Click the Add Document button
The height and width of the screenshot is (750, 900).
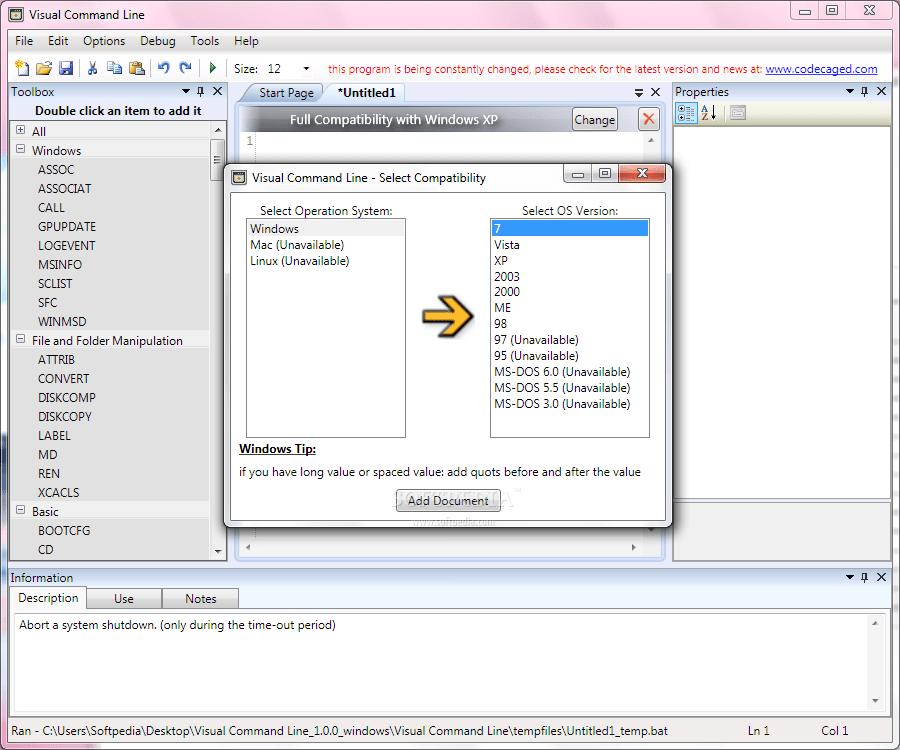(x=448, y=500)
